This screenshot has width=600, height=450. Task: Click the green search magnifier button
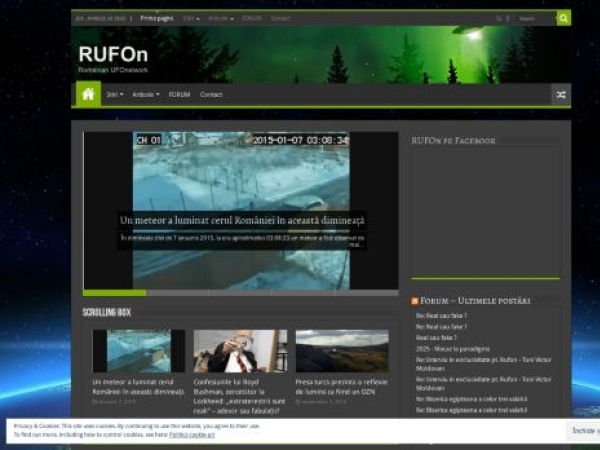564,18
